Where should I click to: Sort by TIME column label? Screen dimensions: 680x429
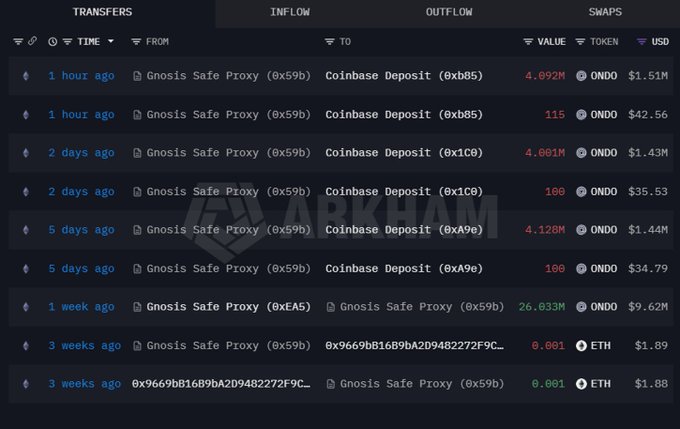[x=88, y=42]
